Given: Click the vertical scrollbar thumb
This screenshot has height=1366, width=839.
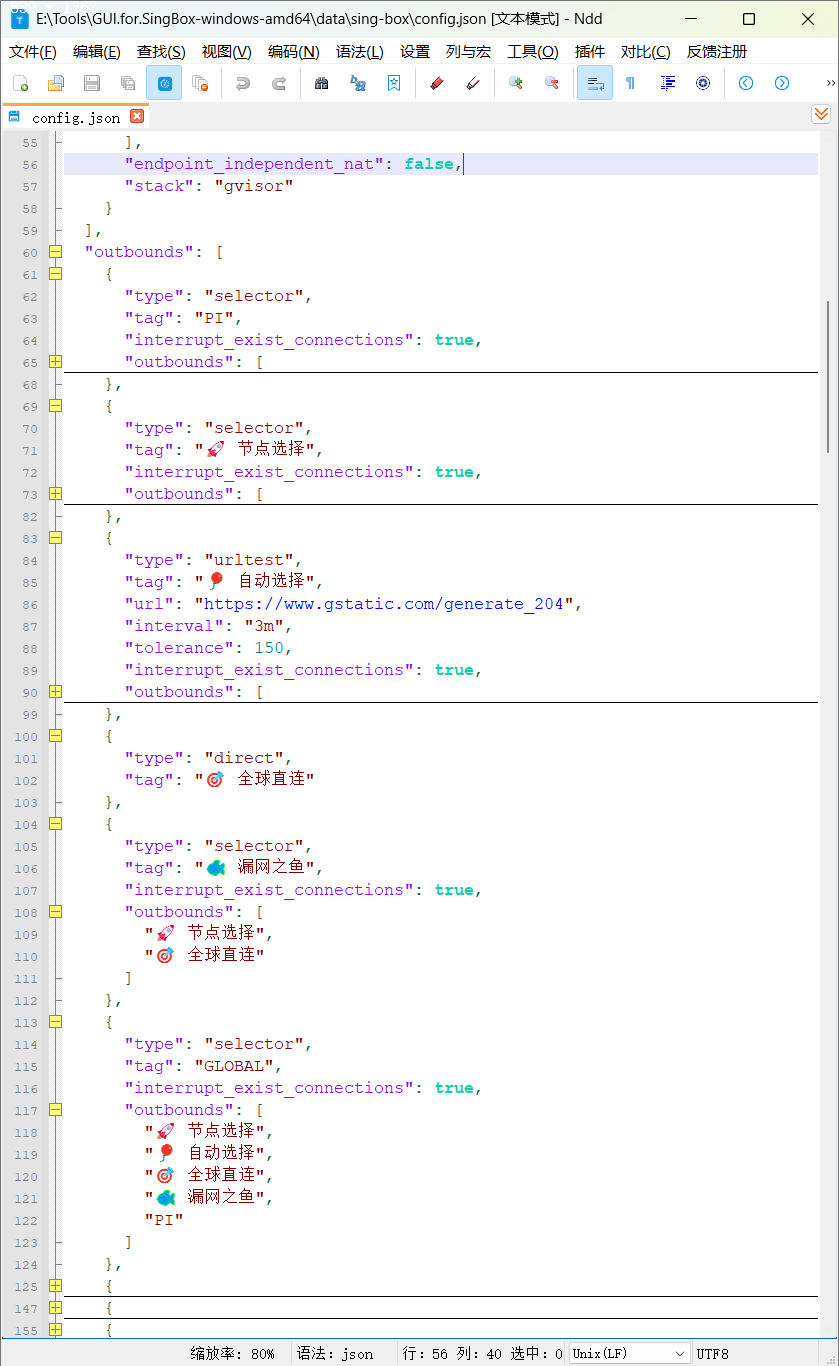Looking at the screenshot, I should tap(828, 375).
